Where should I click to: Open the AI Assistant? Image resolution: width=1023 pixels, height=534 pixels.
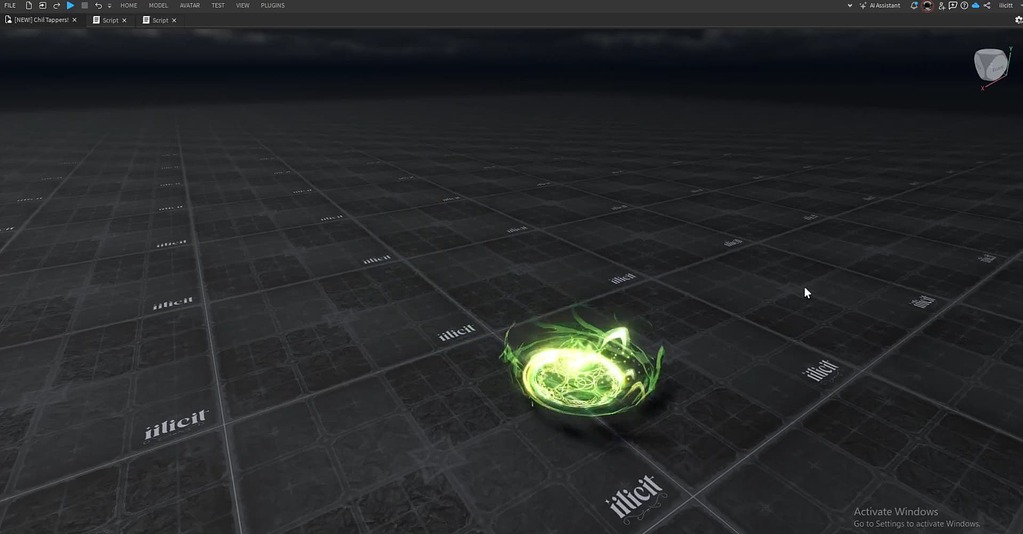coord(879,5)
